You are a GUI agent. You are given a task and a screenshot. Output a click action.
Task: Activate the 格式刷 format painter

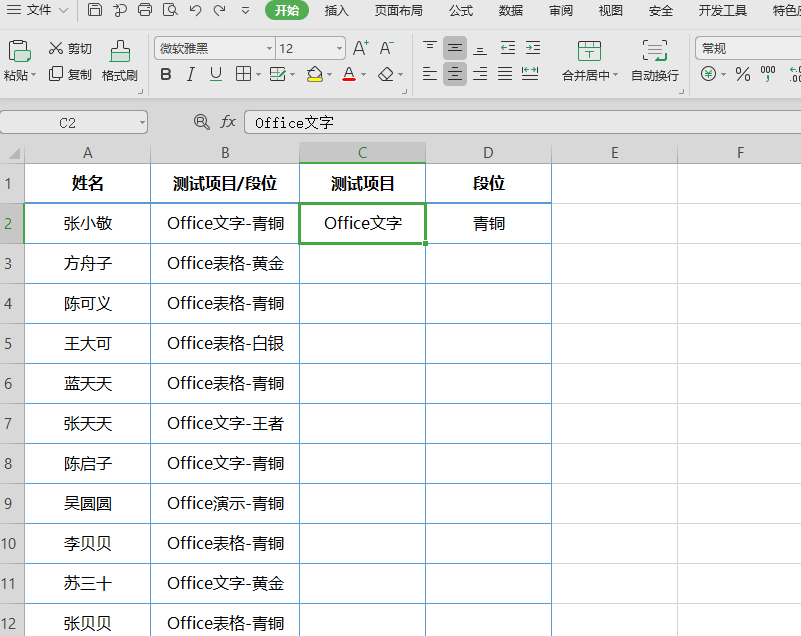(120, 61)
